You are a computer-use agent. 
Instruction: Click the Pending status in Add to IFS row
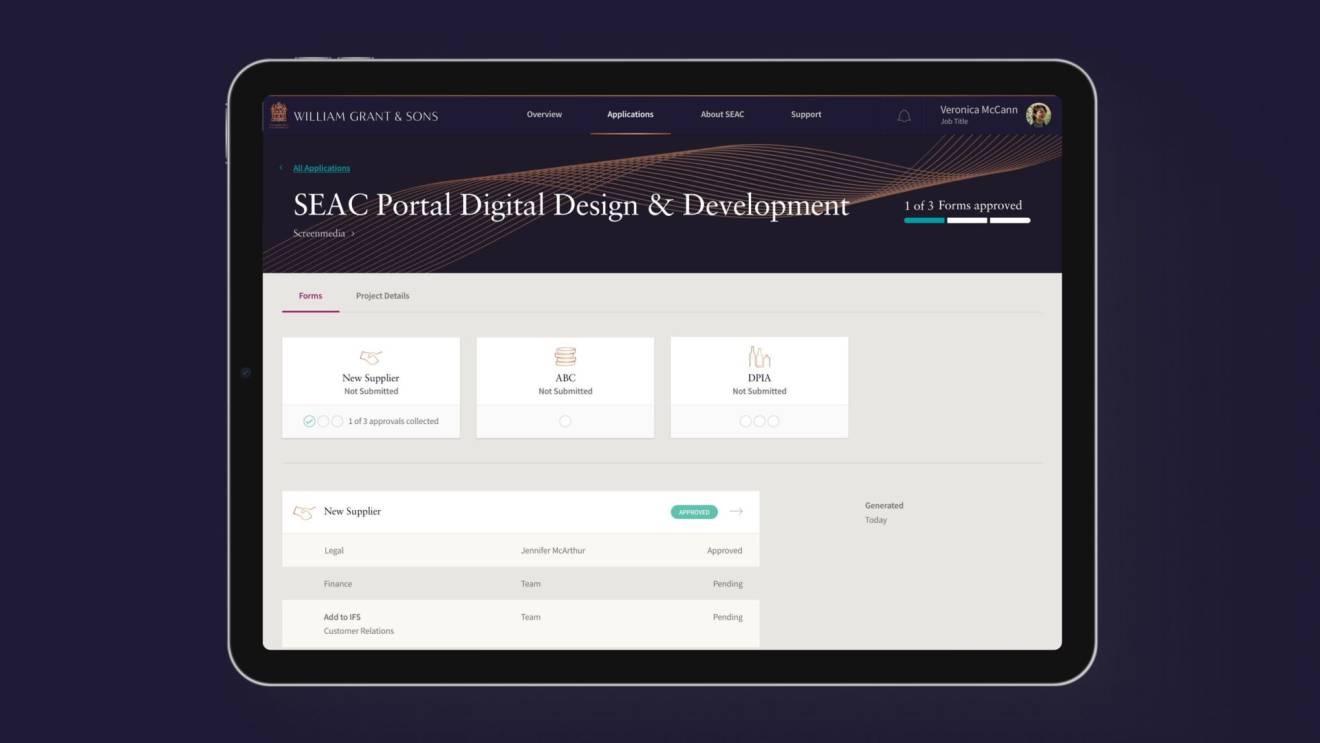pos(727,617)
